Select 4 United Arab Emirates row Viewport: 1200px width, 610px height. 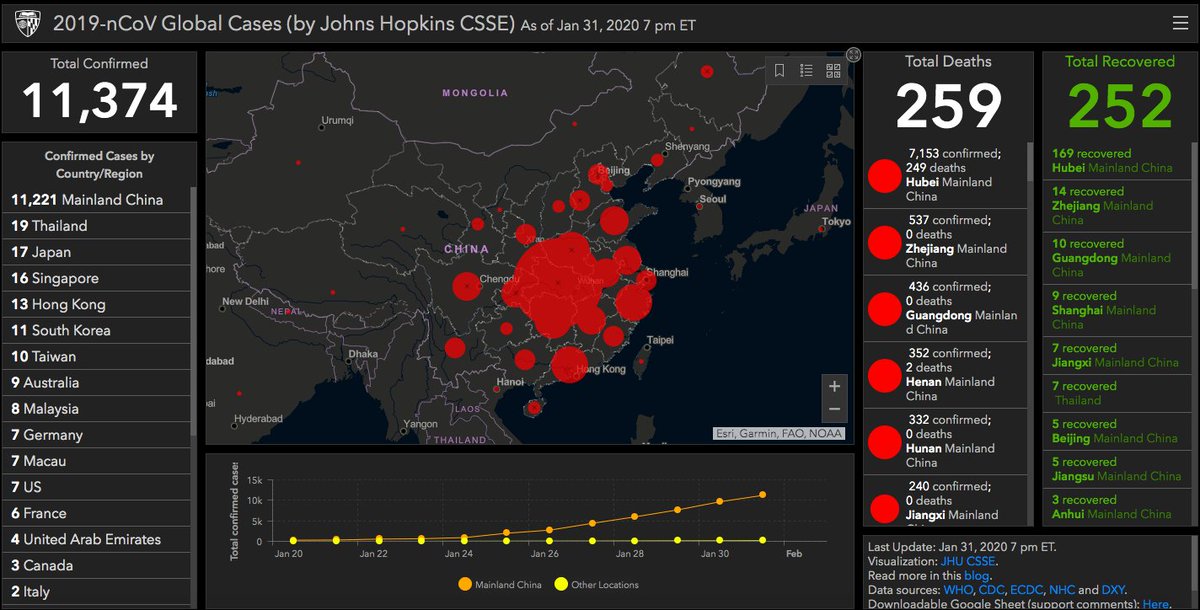tap(97, 538)
